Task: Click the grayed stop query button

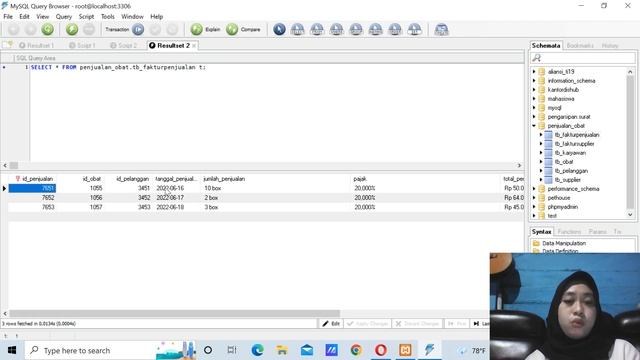Action: [x=89, y=29]
